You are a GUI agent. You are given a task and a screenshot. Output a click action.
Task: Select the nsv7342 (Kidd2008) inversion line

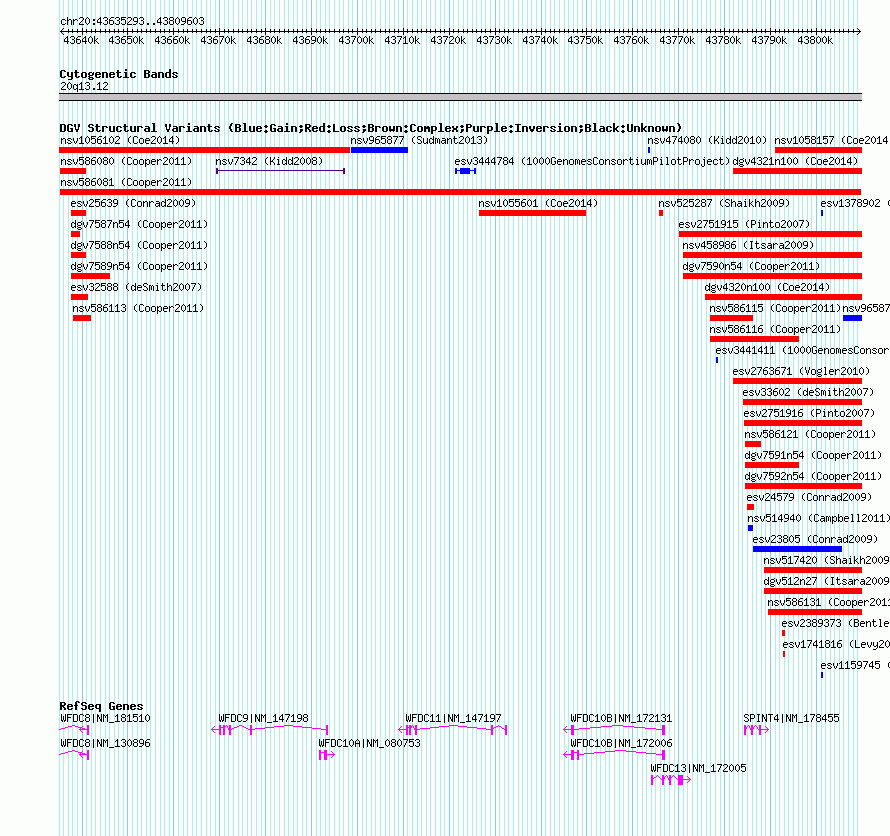[x=280, y=171]
